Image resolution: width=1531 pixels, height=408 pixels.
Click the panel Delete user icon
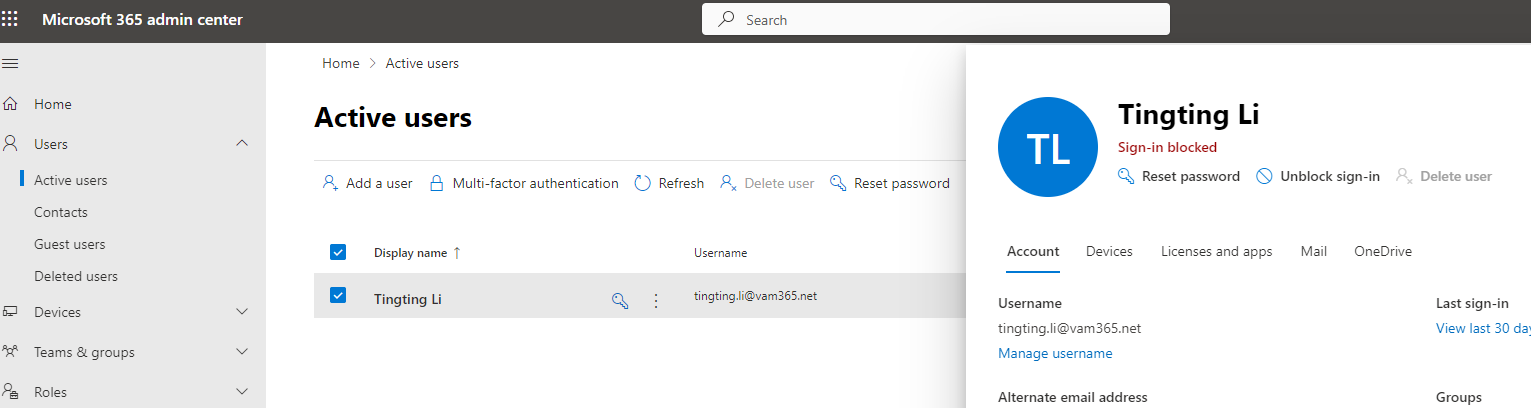pos(1404,176)
